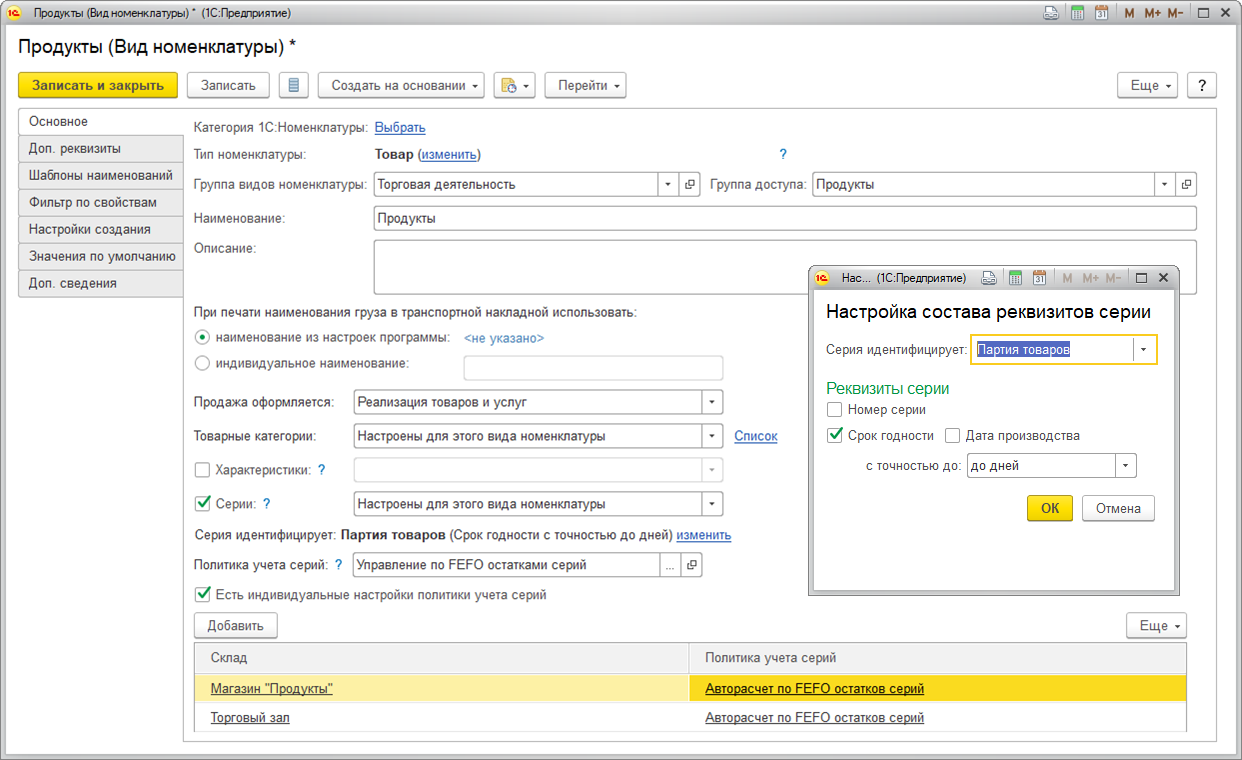Screen dimensions: 1242x760
Task: Toggle the Дата производства checkbox
Action: click(953, 436)
